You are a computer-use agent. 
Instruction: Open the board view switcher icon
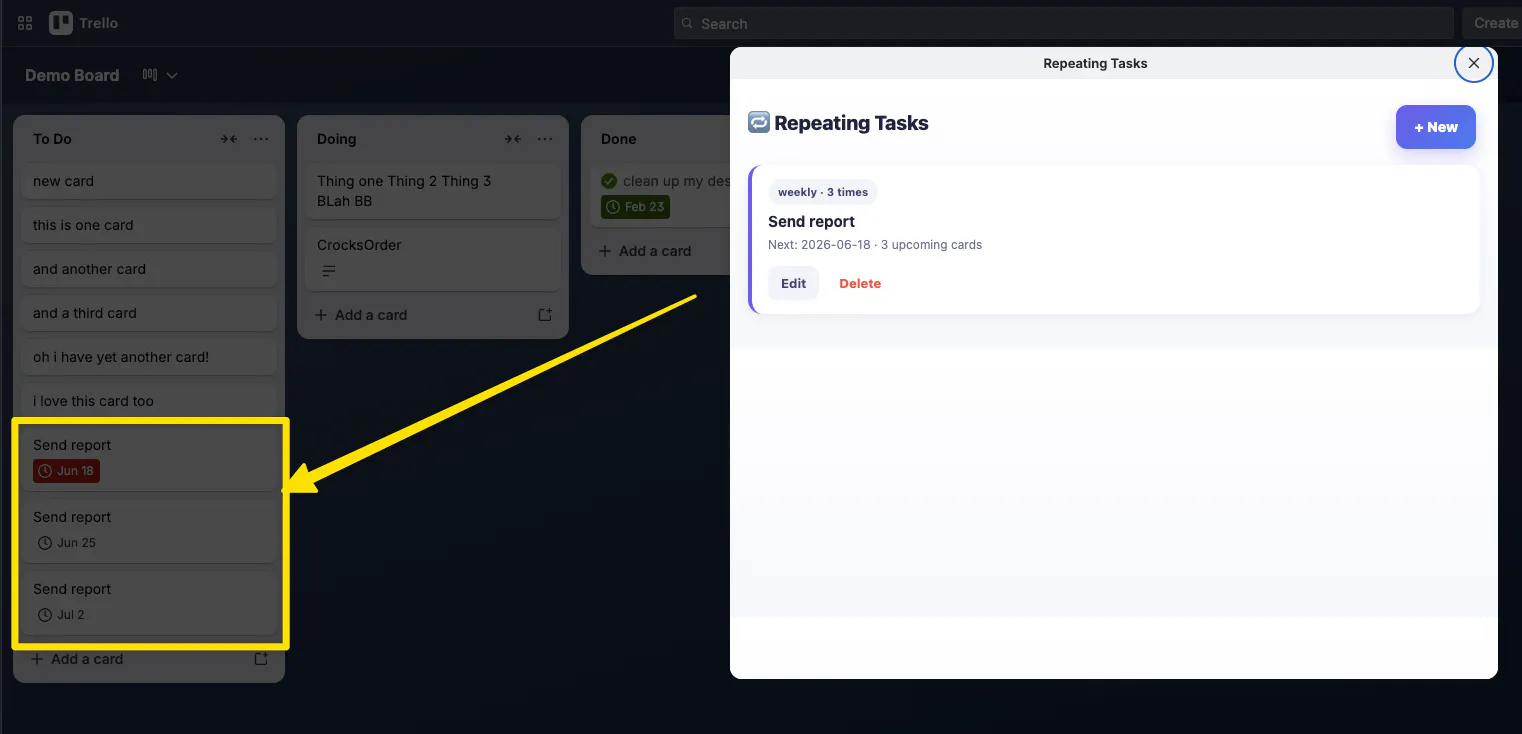pos(150,75)
